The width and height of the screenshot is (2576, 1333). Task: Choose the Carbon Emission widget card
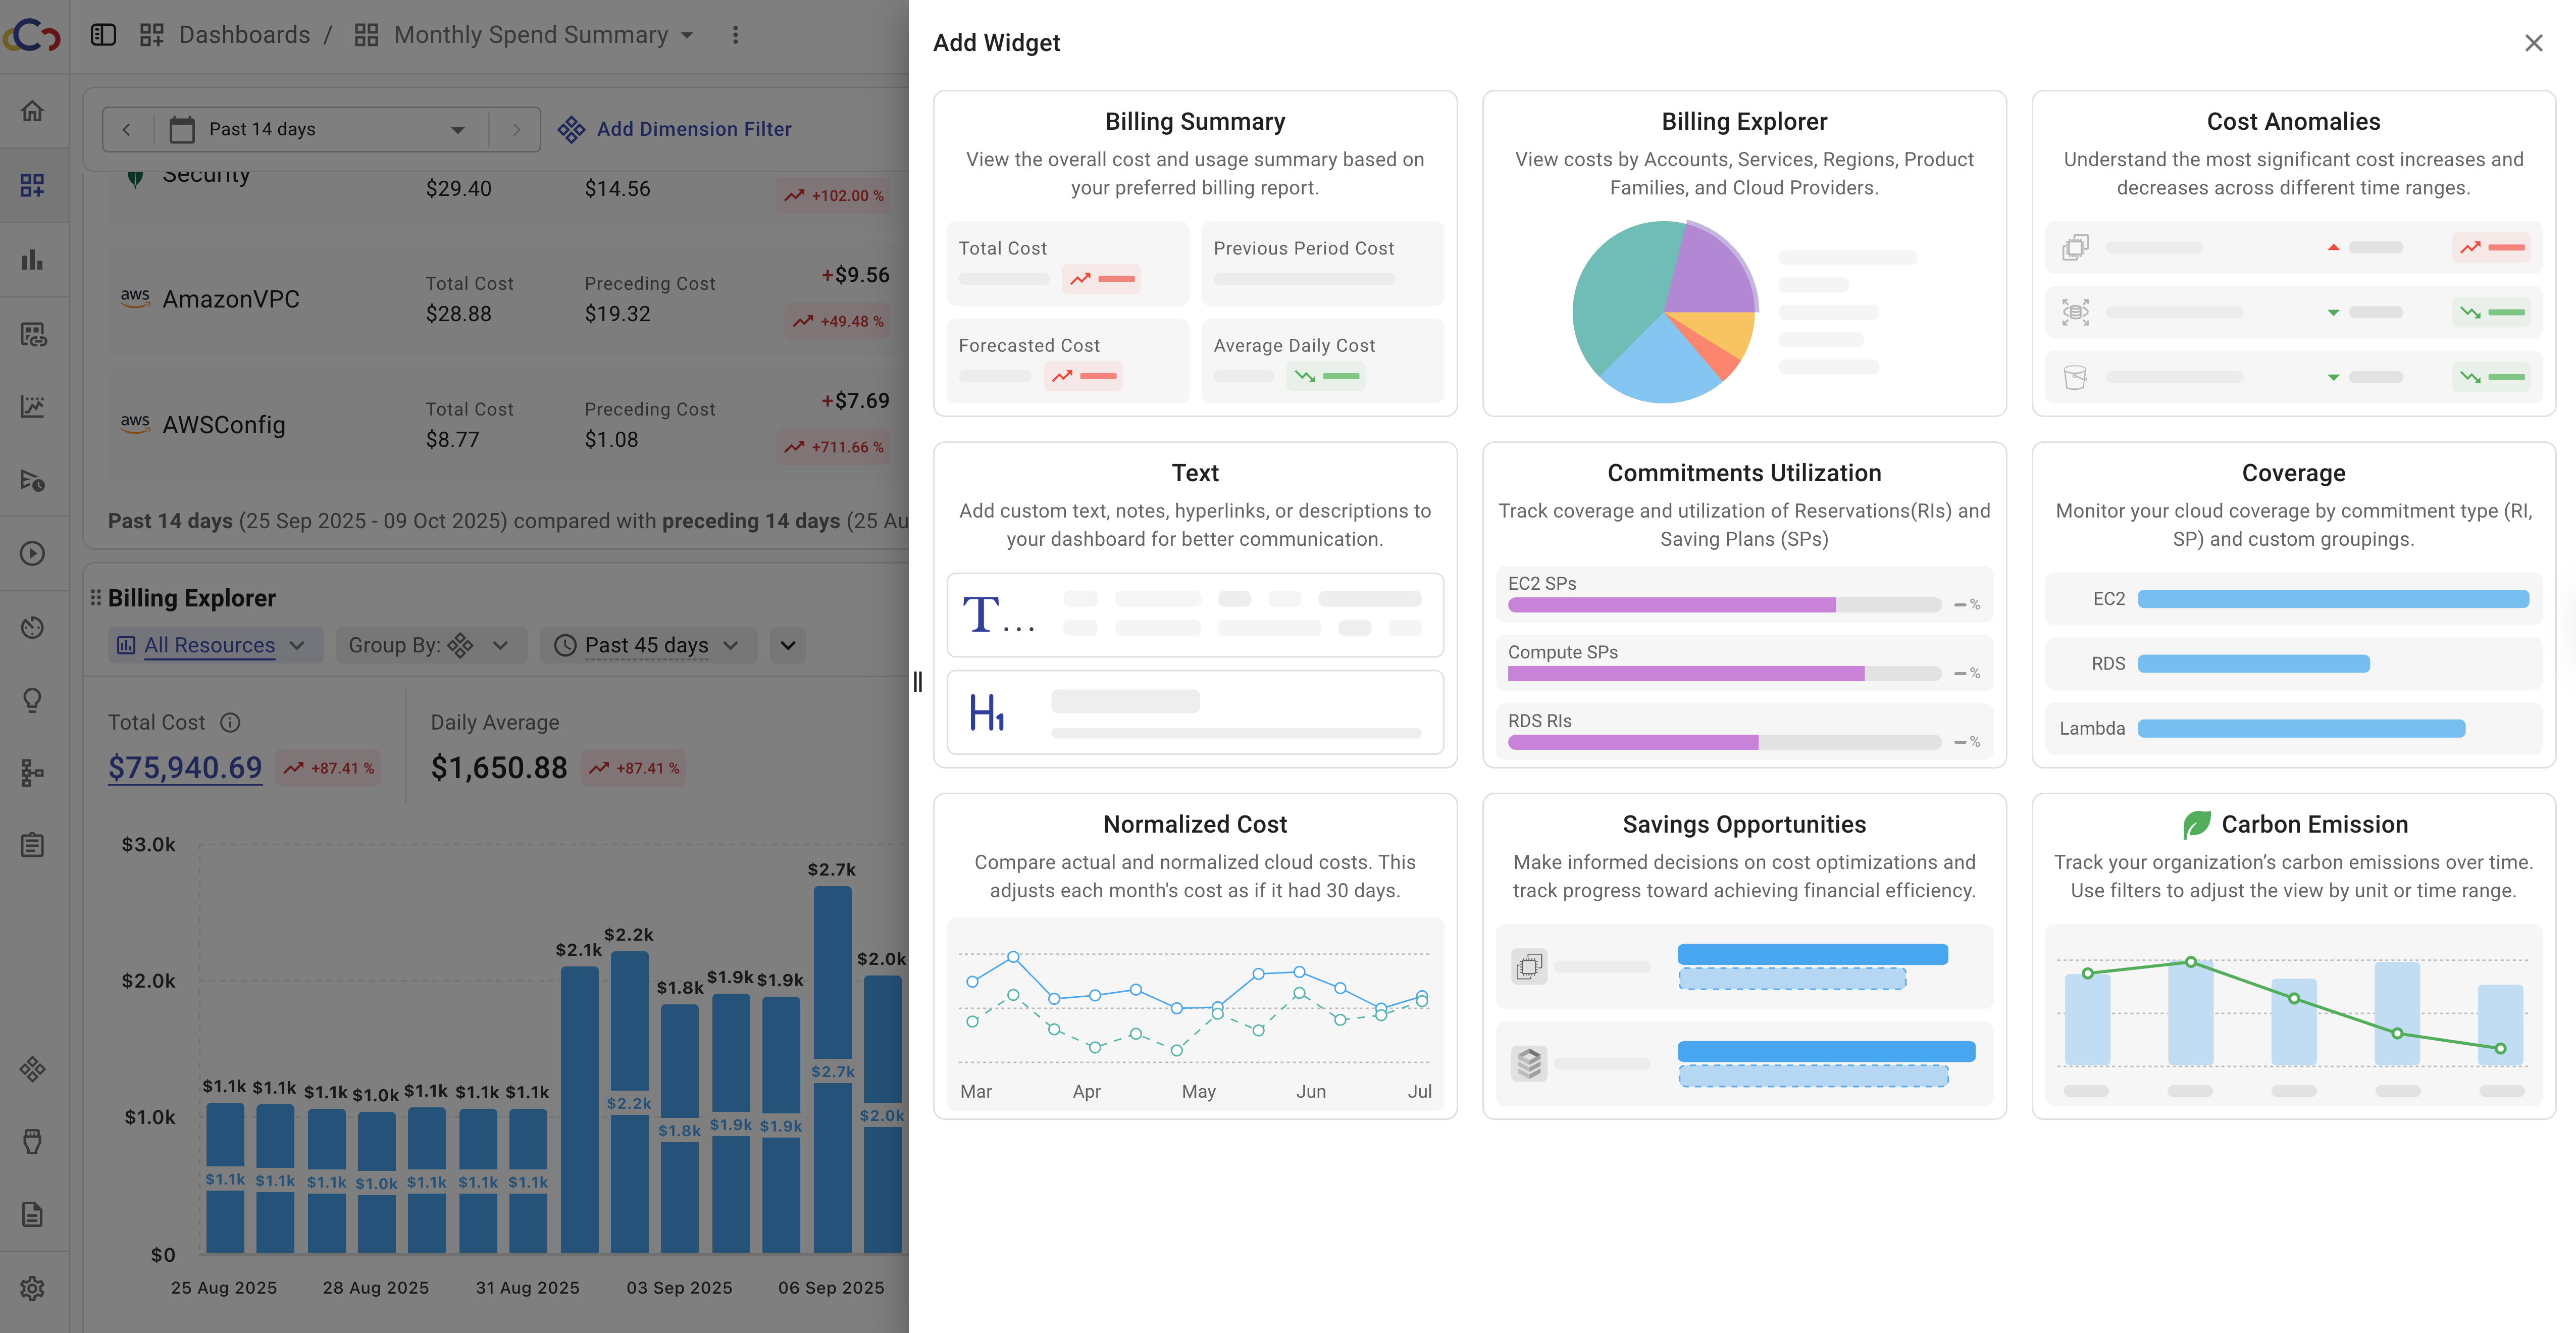pyautogui.click(x=2293, y=956)
